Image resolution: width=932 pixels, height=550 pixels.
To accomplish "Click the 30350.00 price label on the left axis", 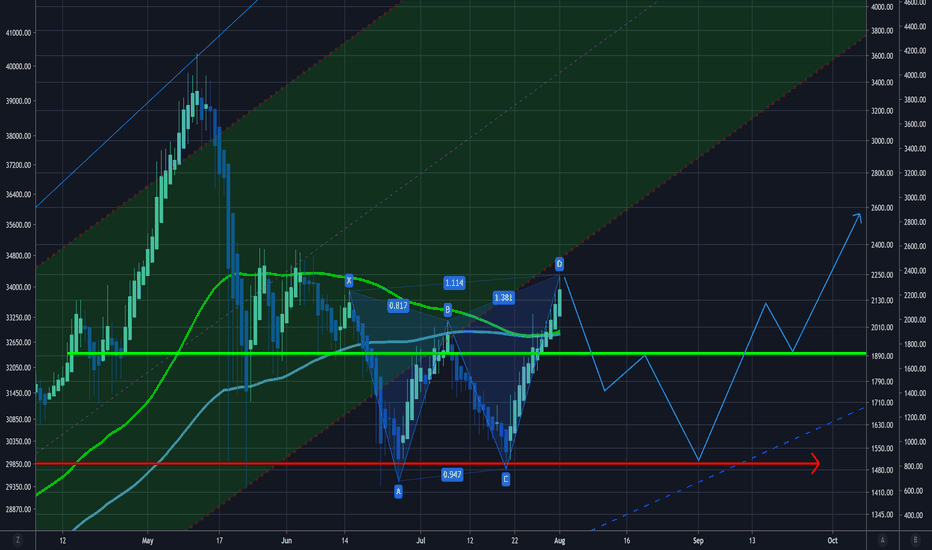I will (x=18, y=442).
